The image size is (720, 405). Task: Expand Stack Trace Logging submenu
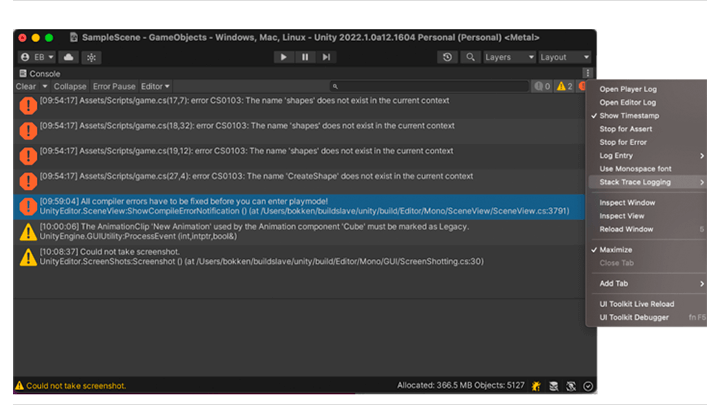(x=647, y=182)
